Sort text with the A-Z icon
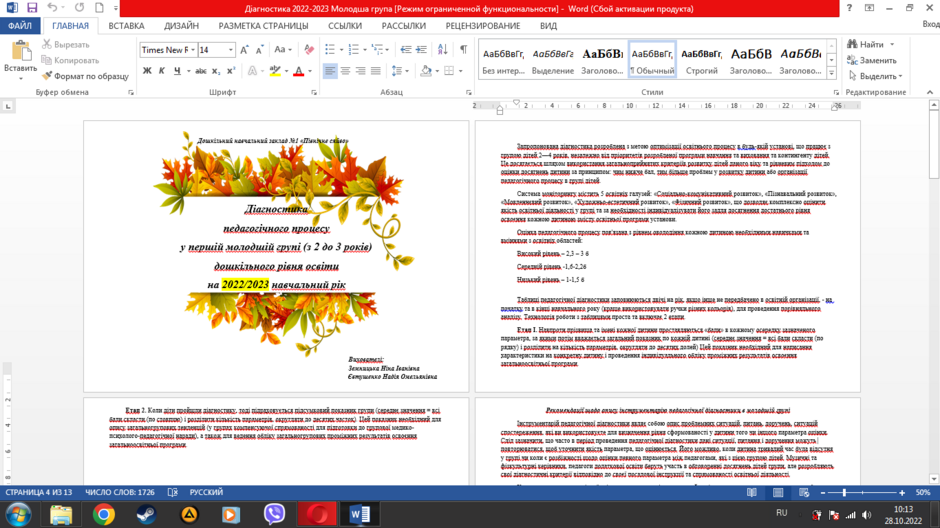The width and height of the screenshot is (940, 528). pos(442,50)
